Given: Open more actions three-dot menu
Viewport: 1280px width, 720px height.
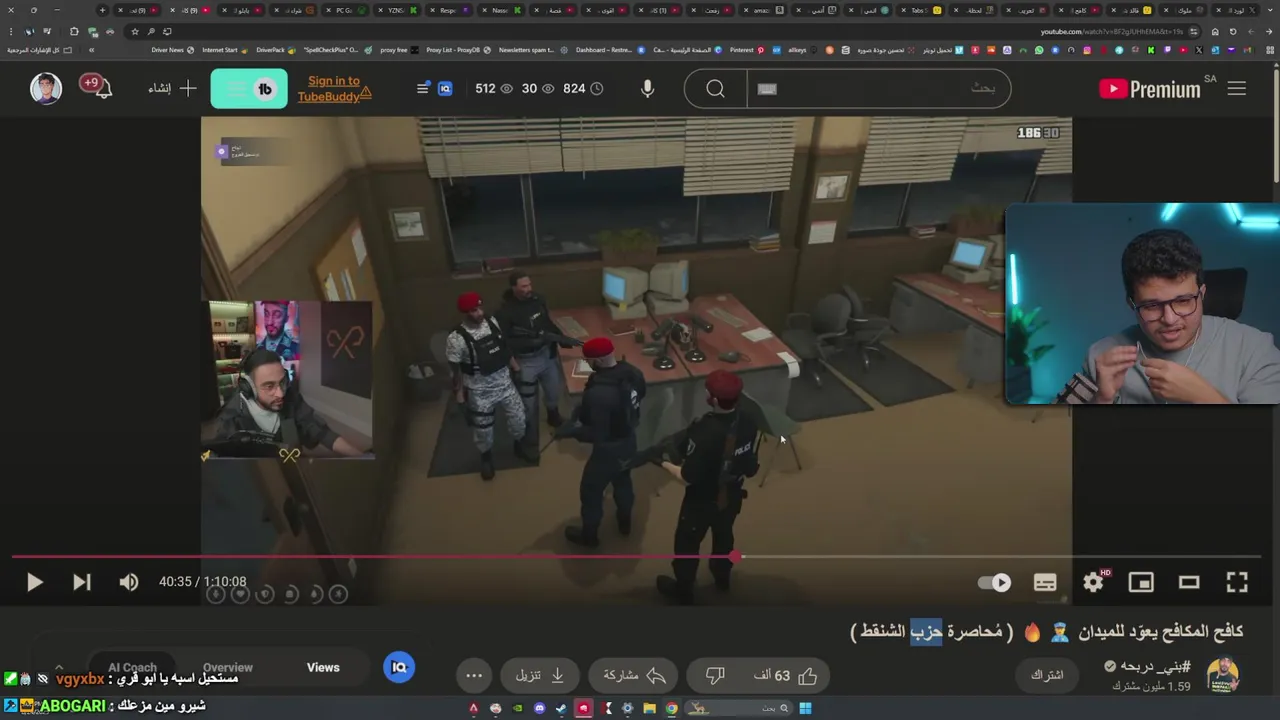Looking at the screenshot, I should pos(474,676).
